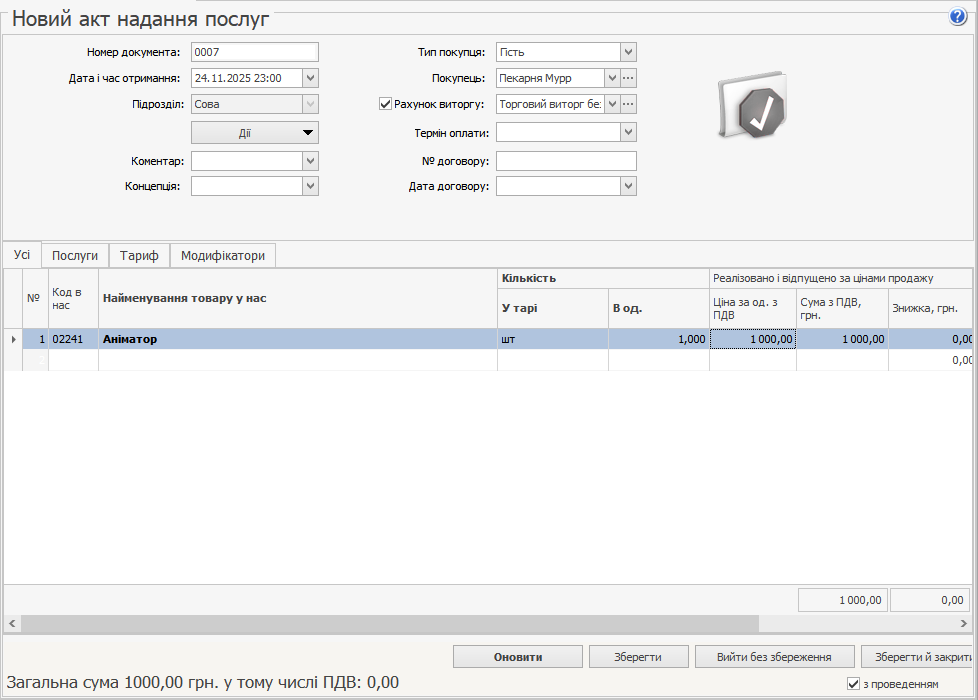This screenshot has height=700, width=978.
Task: Click left arrow of horizontal scrollbar
Action: pyautogui.click(x=11, y=623)
